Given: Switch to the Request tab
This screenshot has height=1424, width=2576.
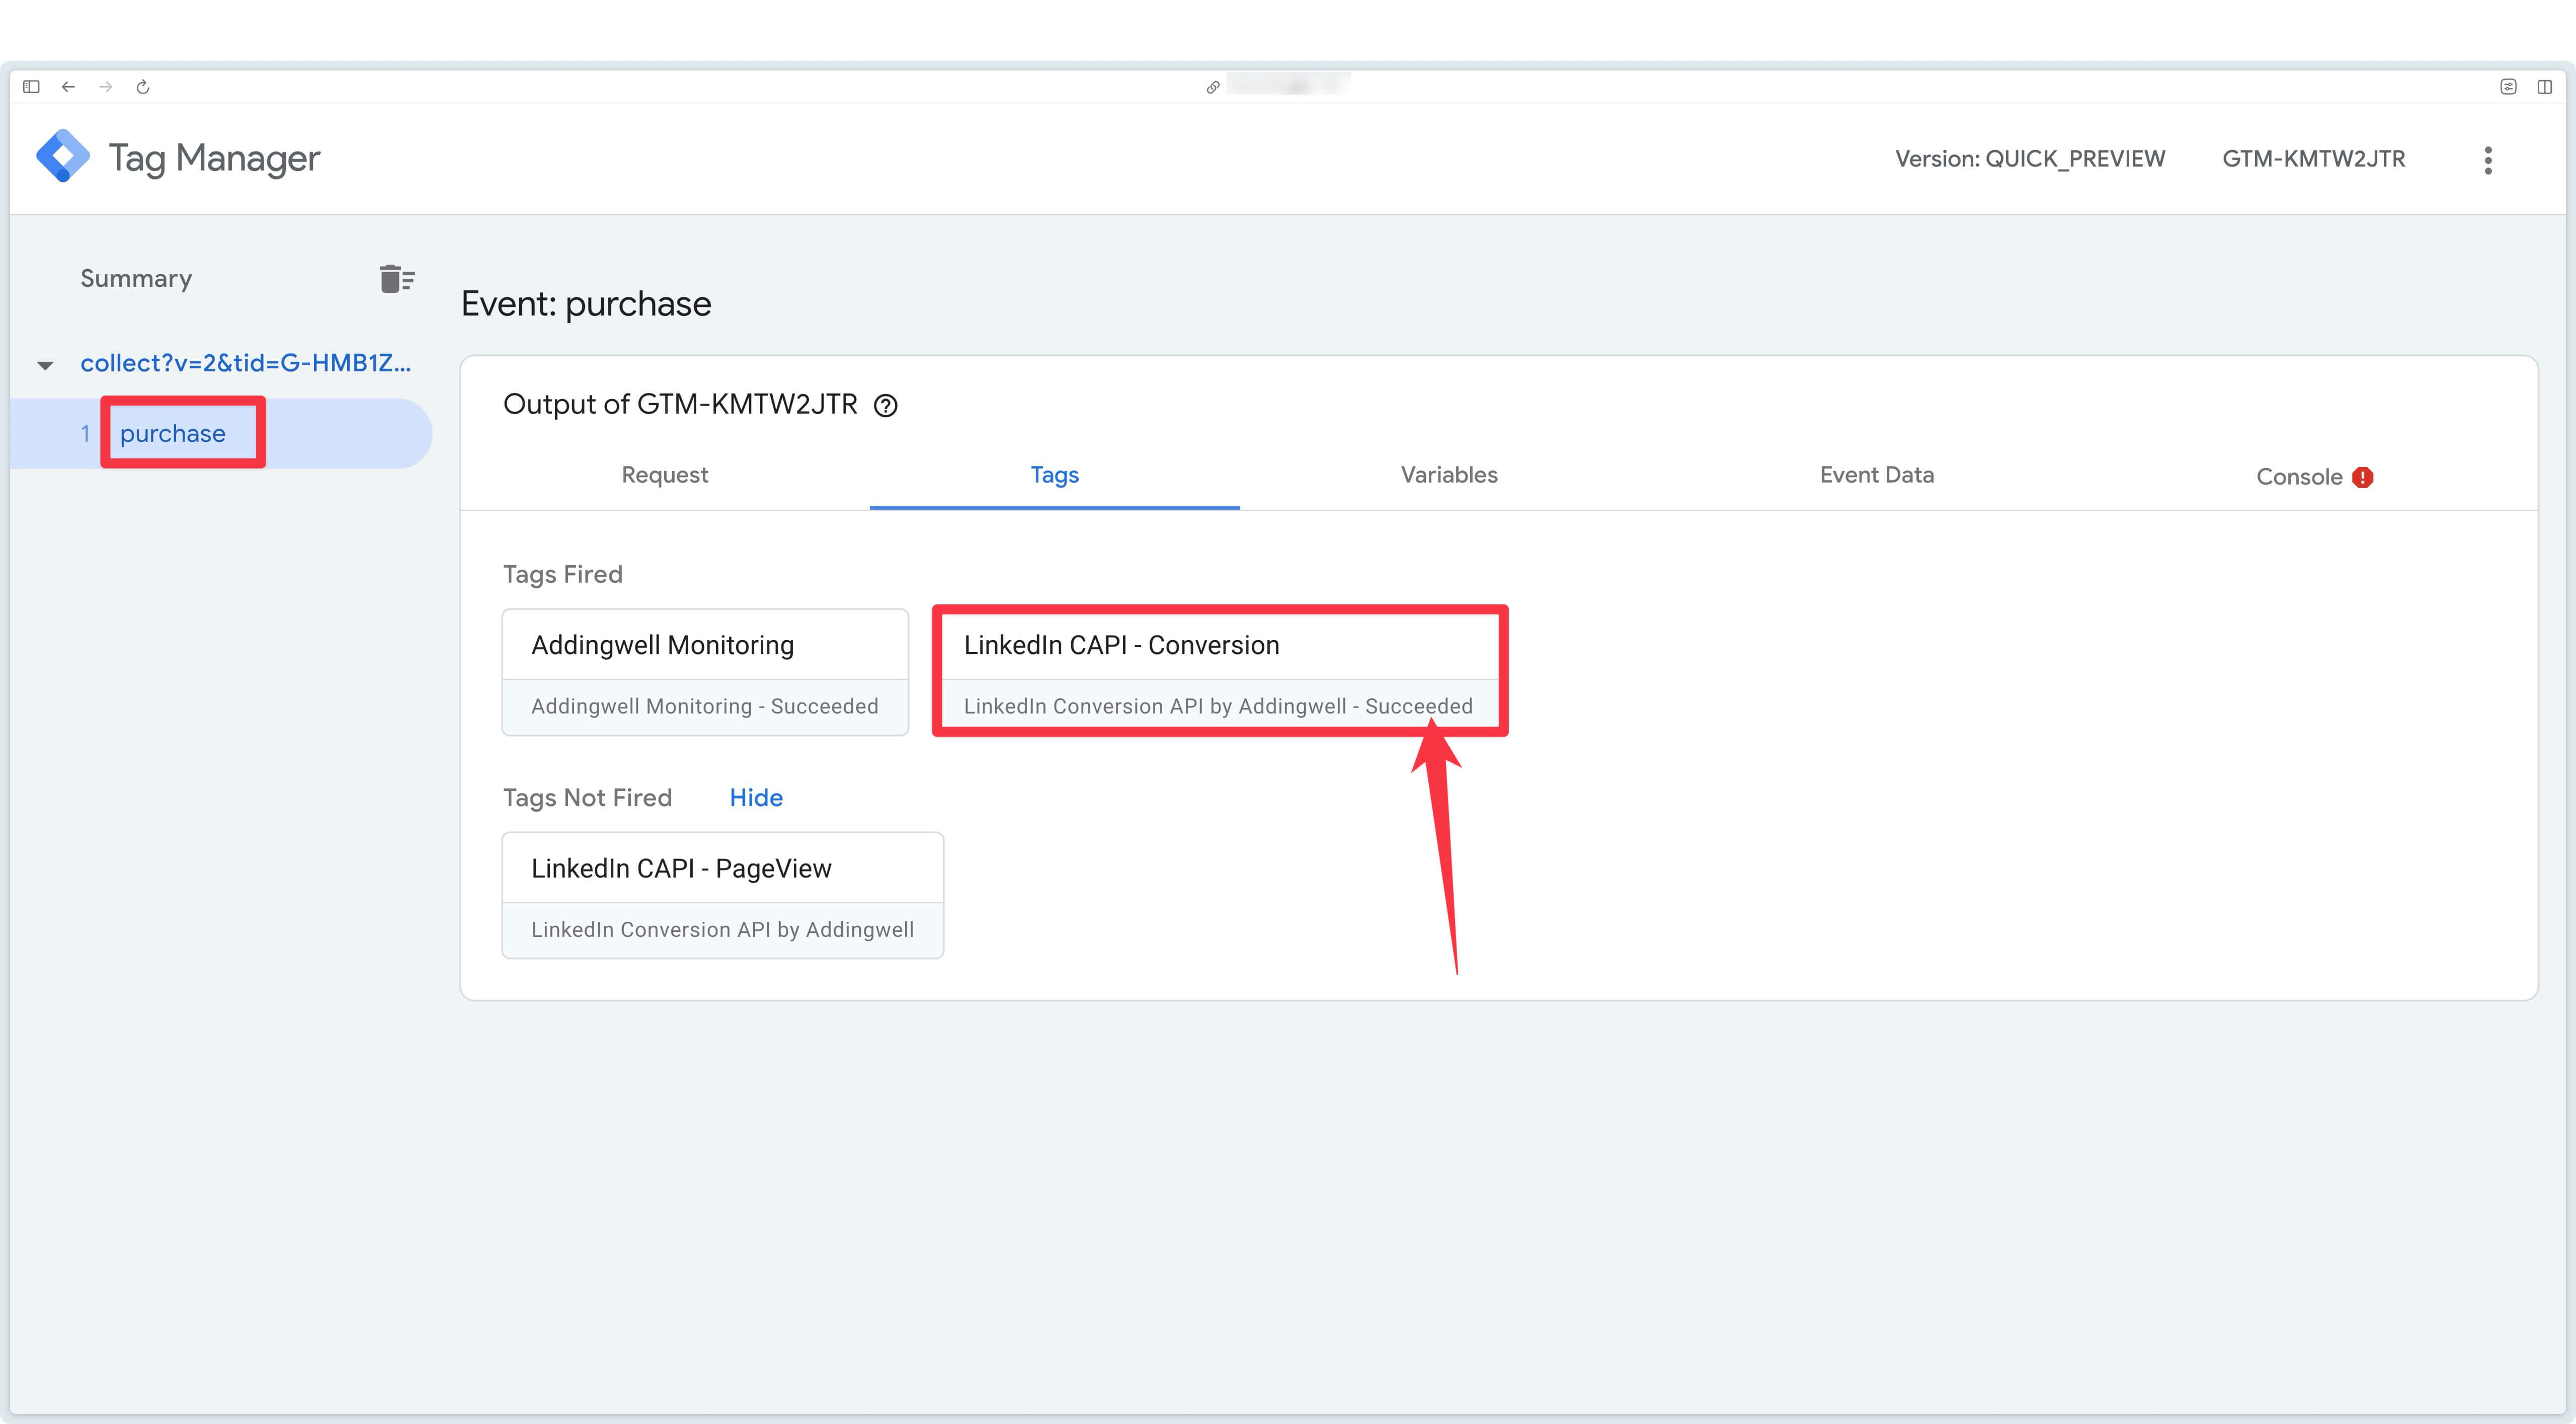Looking at the screenshot, I should (x=665, y=475).
